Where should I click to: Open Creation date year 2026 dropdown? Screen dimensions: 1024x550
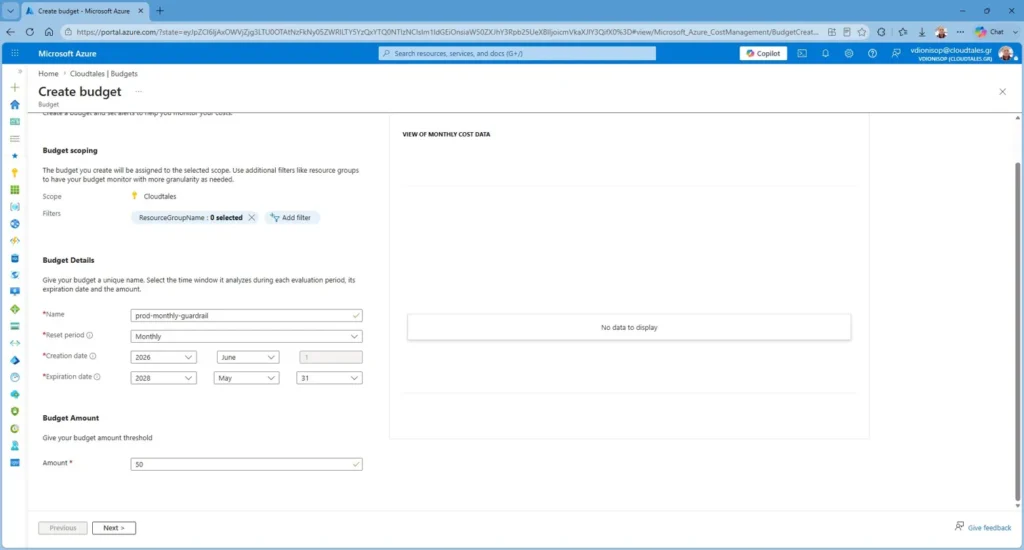[163, 357]
